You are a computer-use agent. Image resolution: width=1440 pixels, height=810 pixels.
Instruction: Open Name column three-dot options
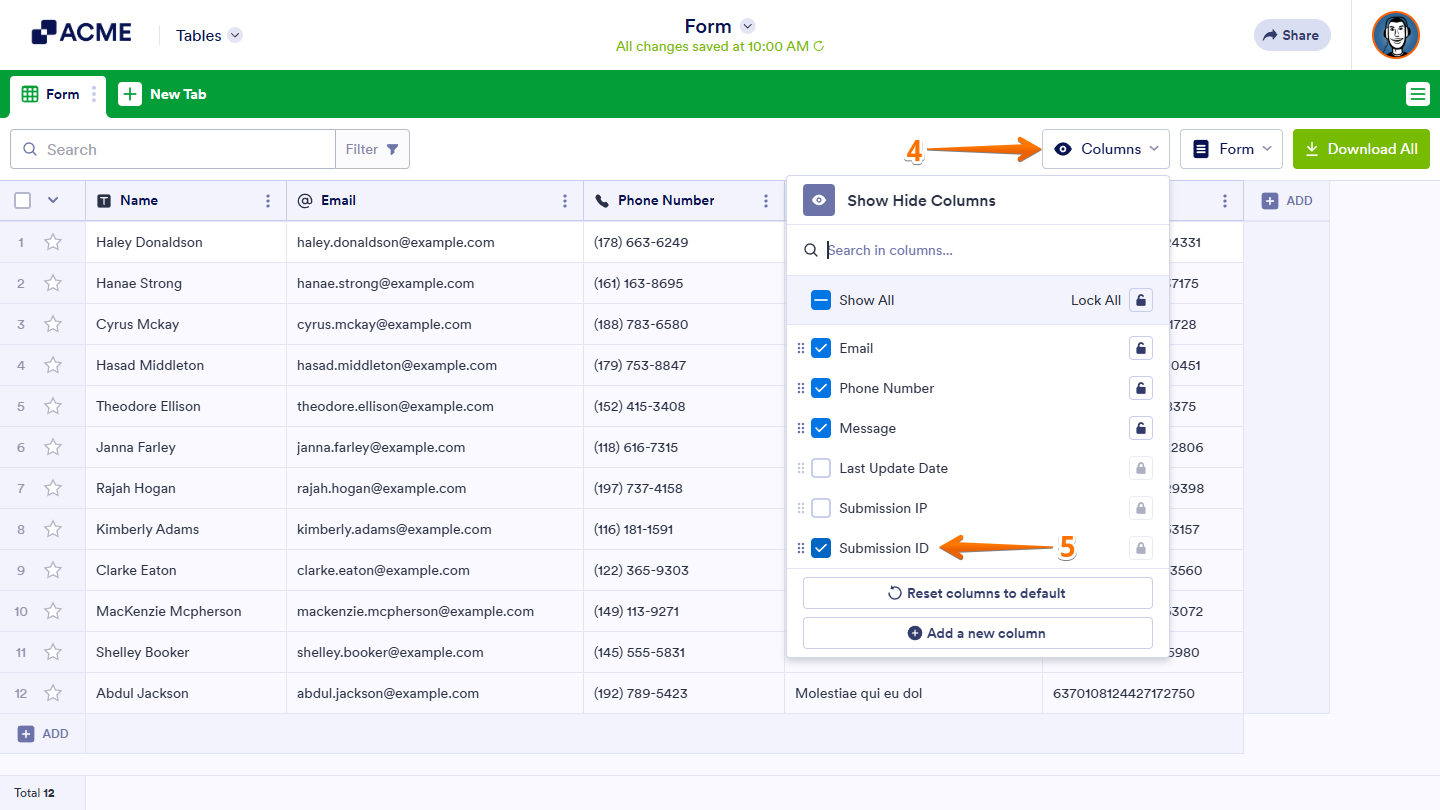268,201
